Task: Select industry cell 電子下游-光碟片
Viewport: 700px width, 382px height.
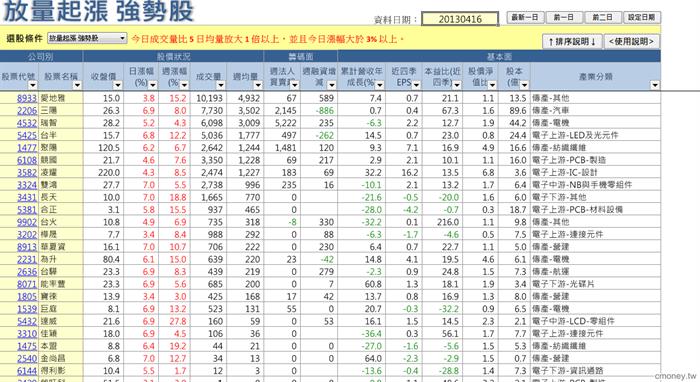Action: 596,284
